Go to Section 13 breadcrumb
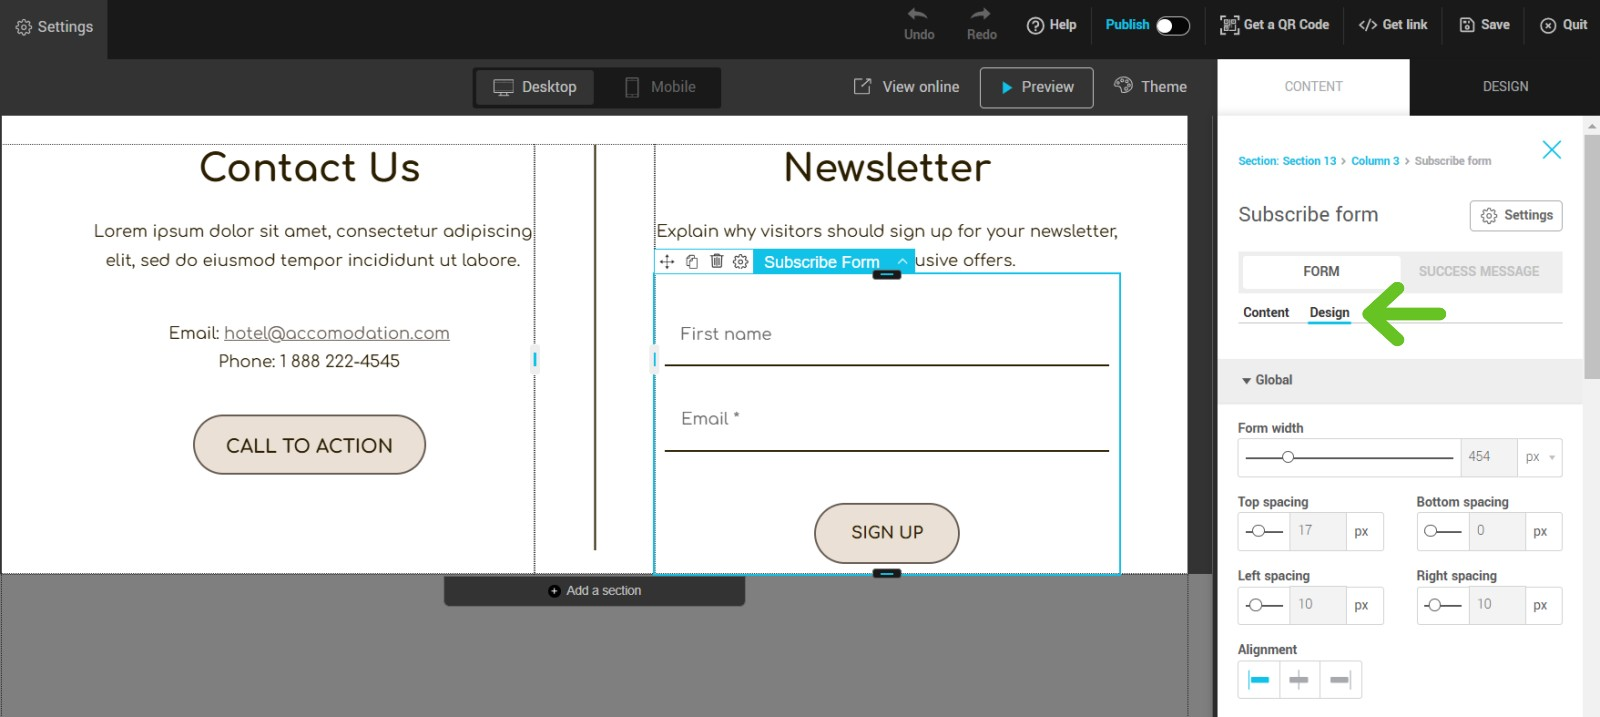1600x717 pixels. click(x=1287, y=161)
